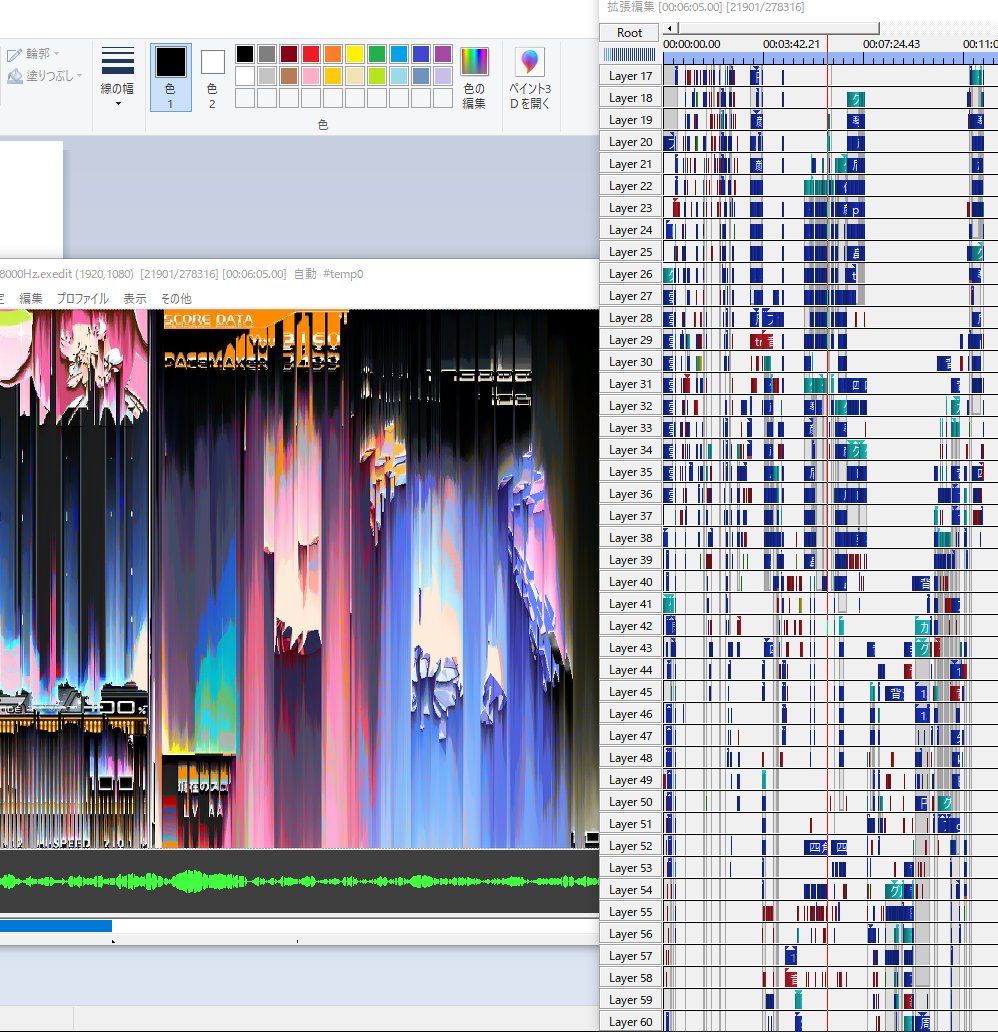Select teal グ object on Layer 54
998x1032 pixels.
click(x=893, y=891)
